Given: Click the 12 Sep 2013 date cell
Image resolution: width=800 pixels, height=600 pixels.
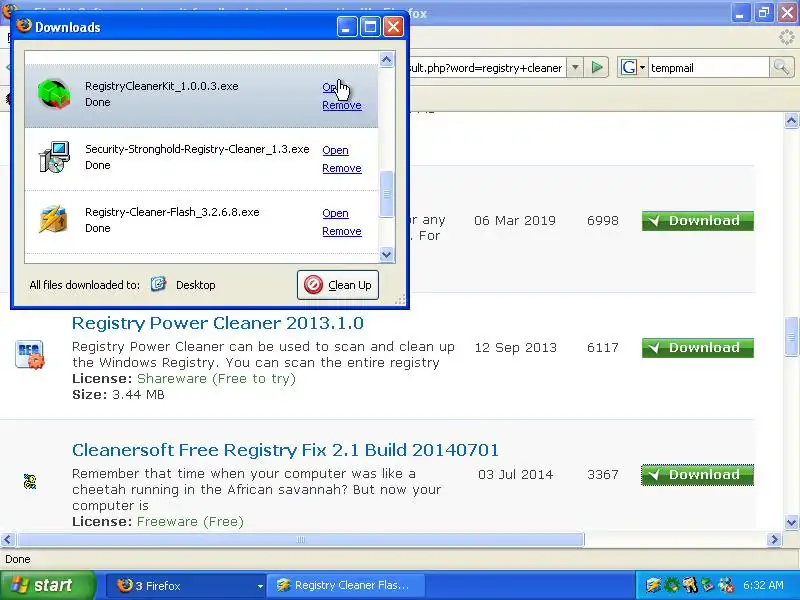Looking at the screenshot, I should 515,348.
